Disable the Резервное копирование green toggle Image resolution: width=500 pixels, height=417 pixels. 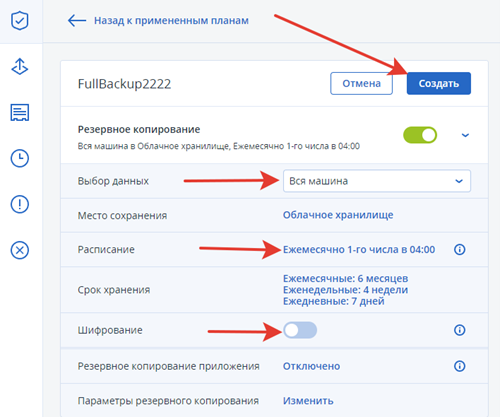click(420, 135)
